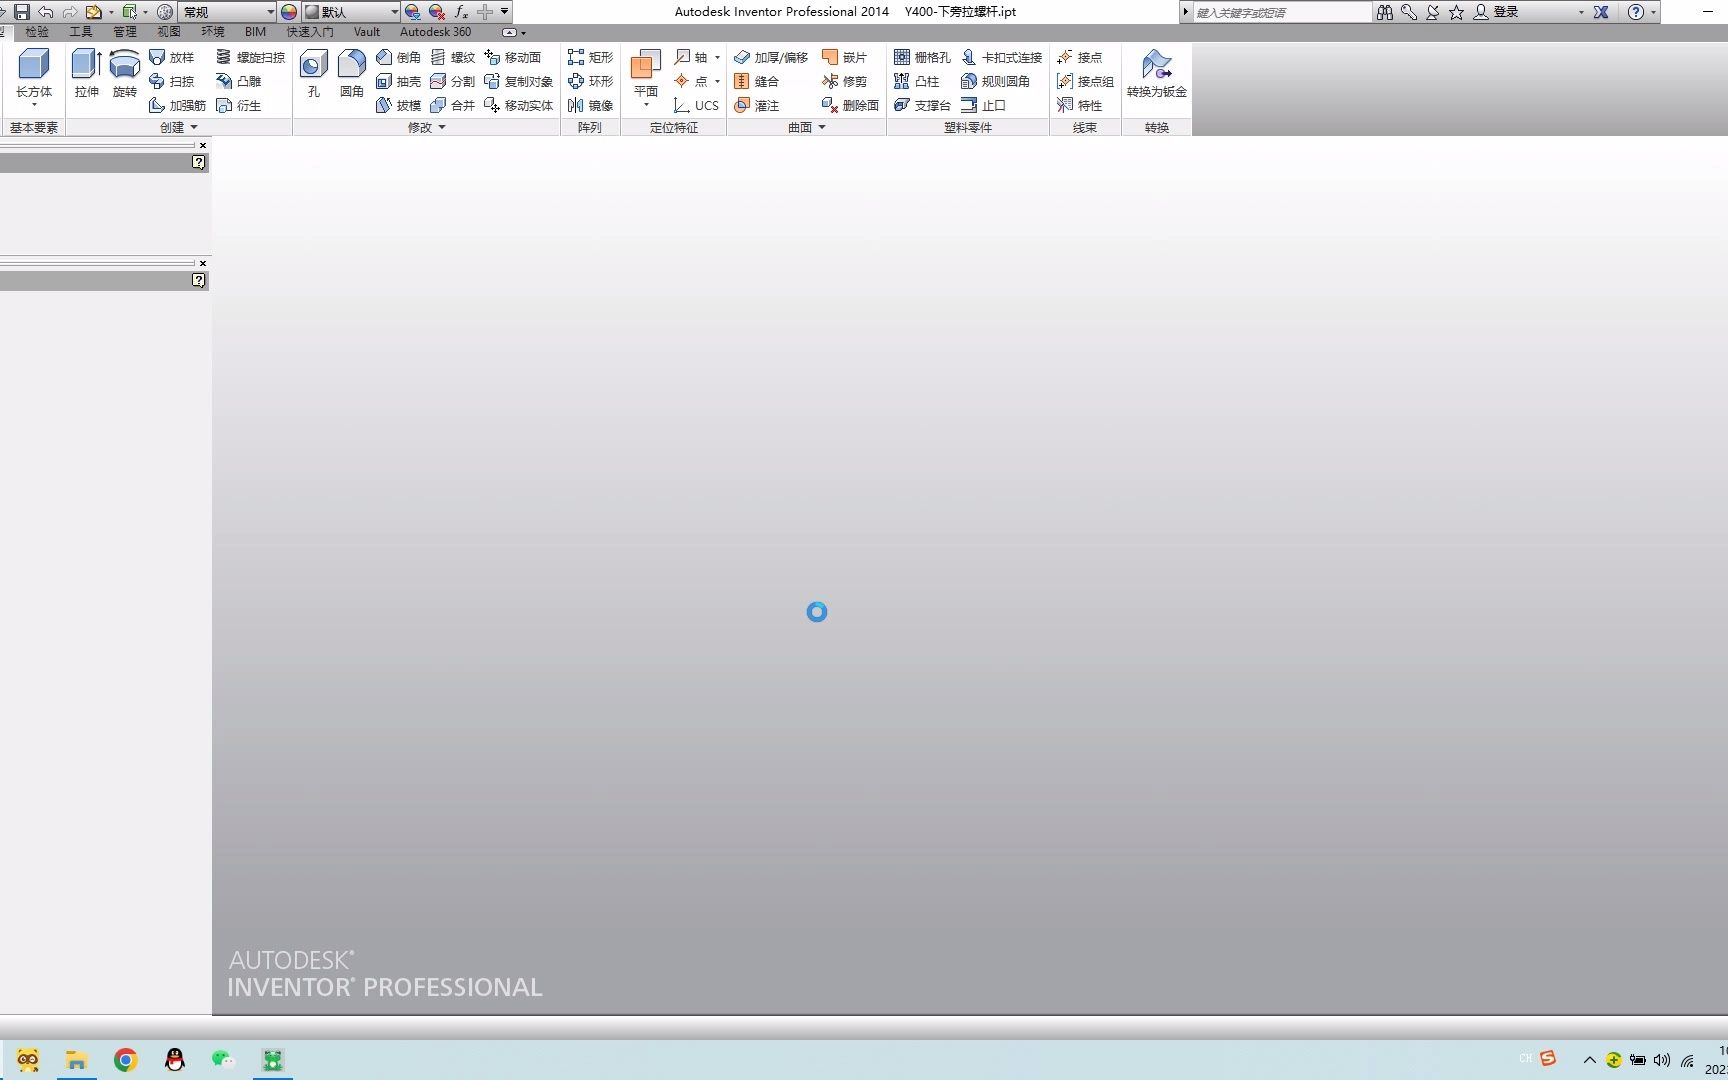The height and width of the screenshot is (1080, 1728).
Task: Open the 工具 ribbon tab
Action: point(81,32)
